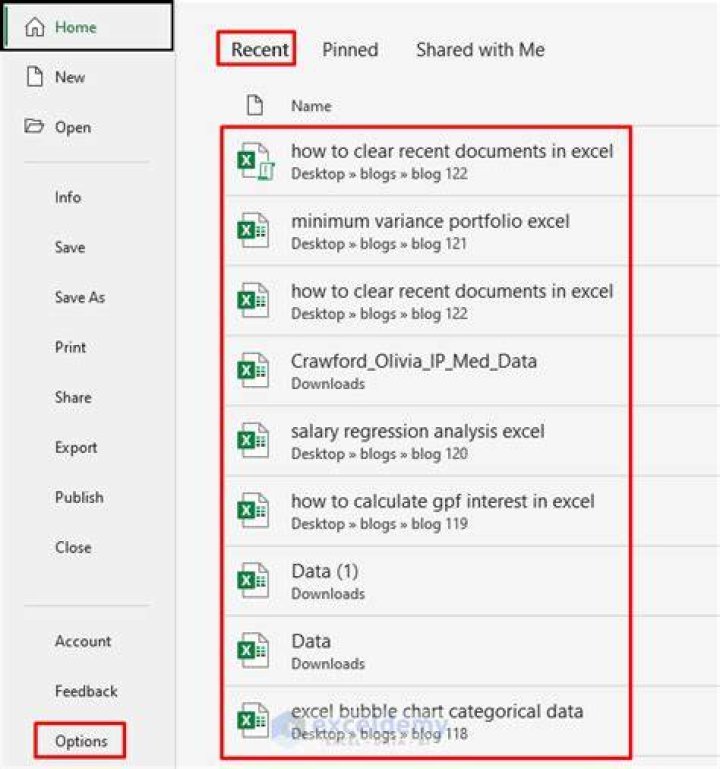Open the Print page
Viewport: 720px width, 769px height.
(70, 347)
